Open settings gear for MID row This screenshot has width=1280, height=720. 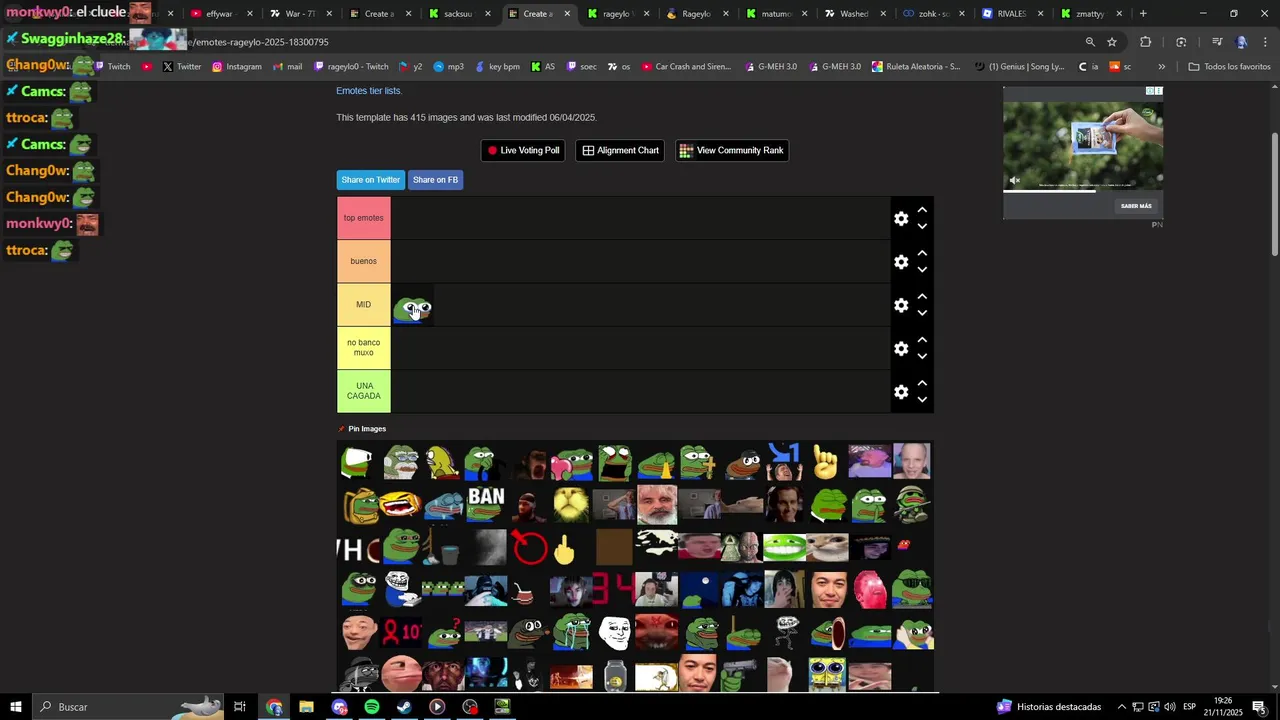tap(901, 305)
